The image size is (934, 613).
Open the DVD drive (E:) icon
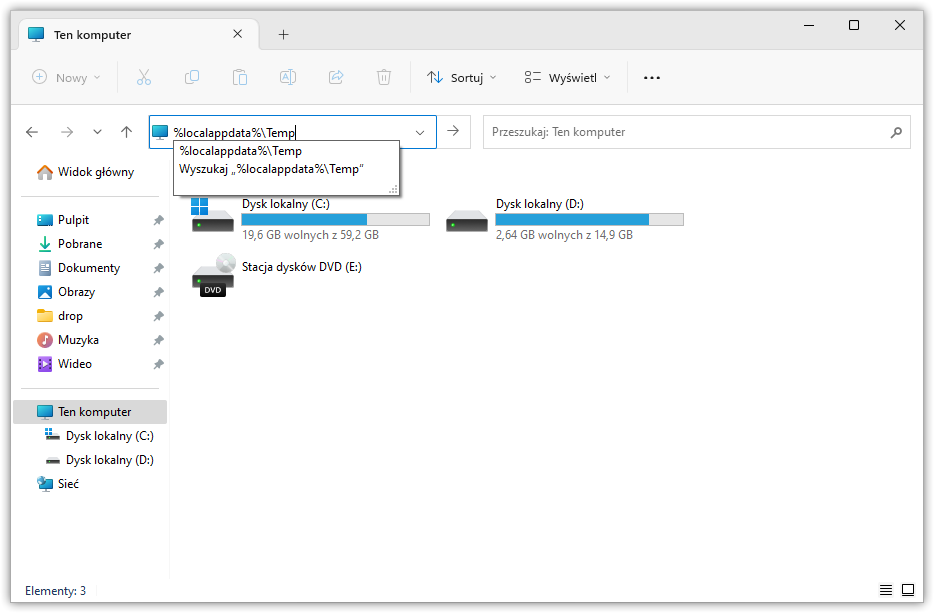213,275
